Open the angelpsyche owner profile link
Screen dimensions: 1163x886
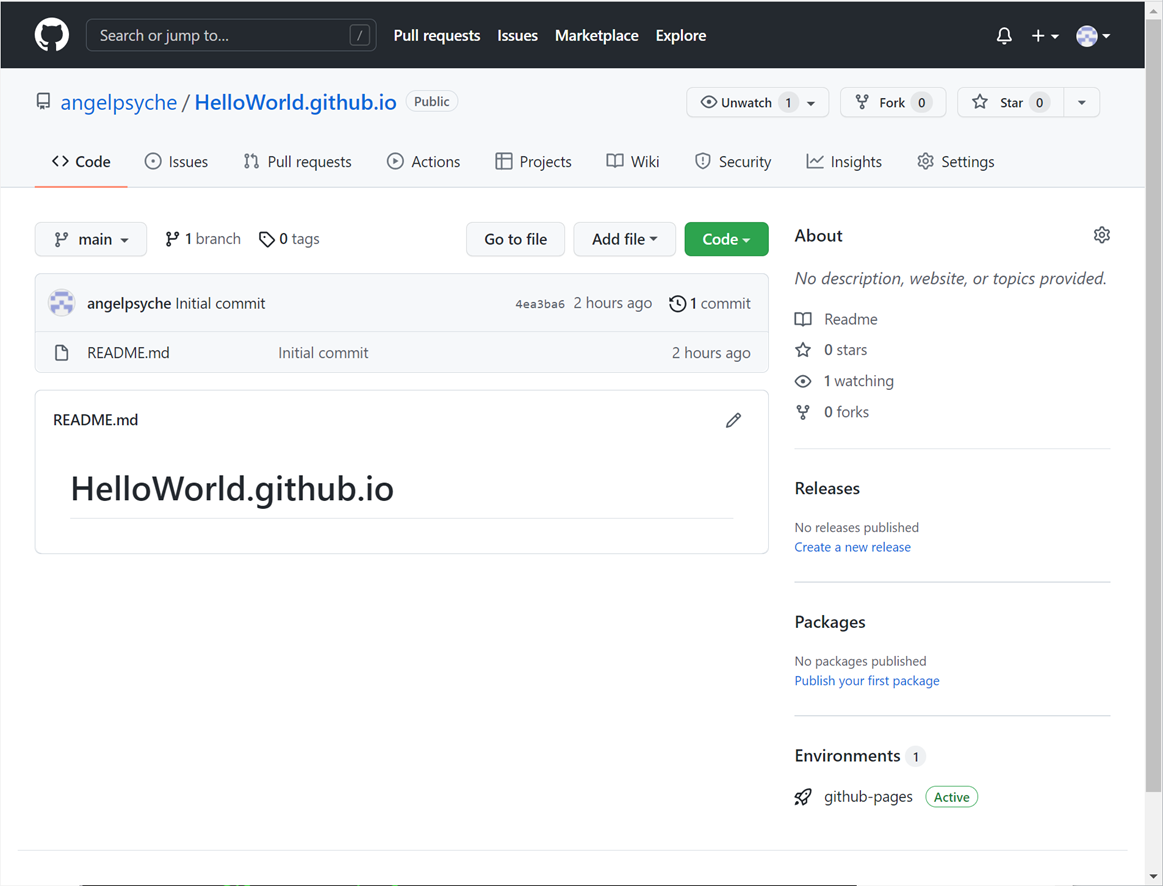pyautogui.click(x=119, y=102)
